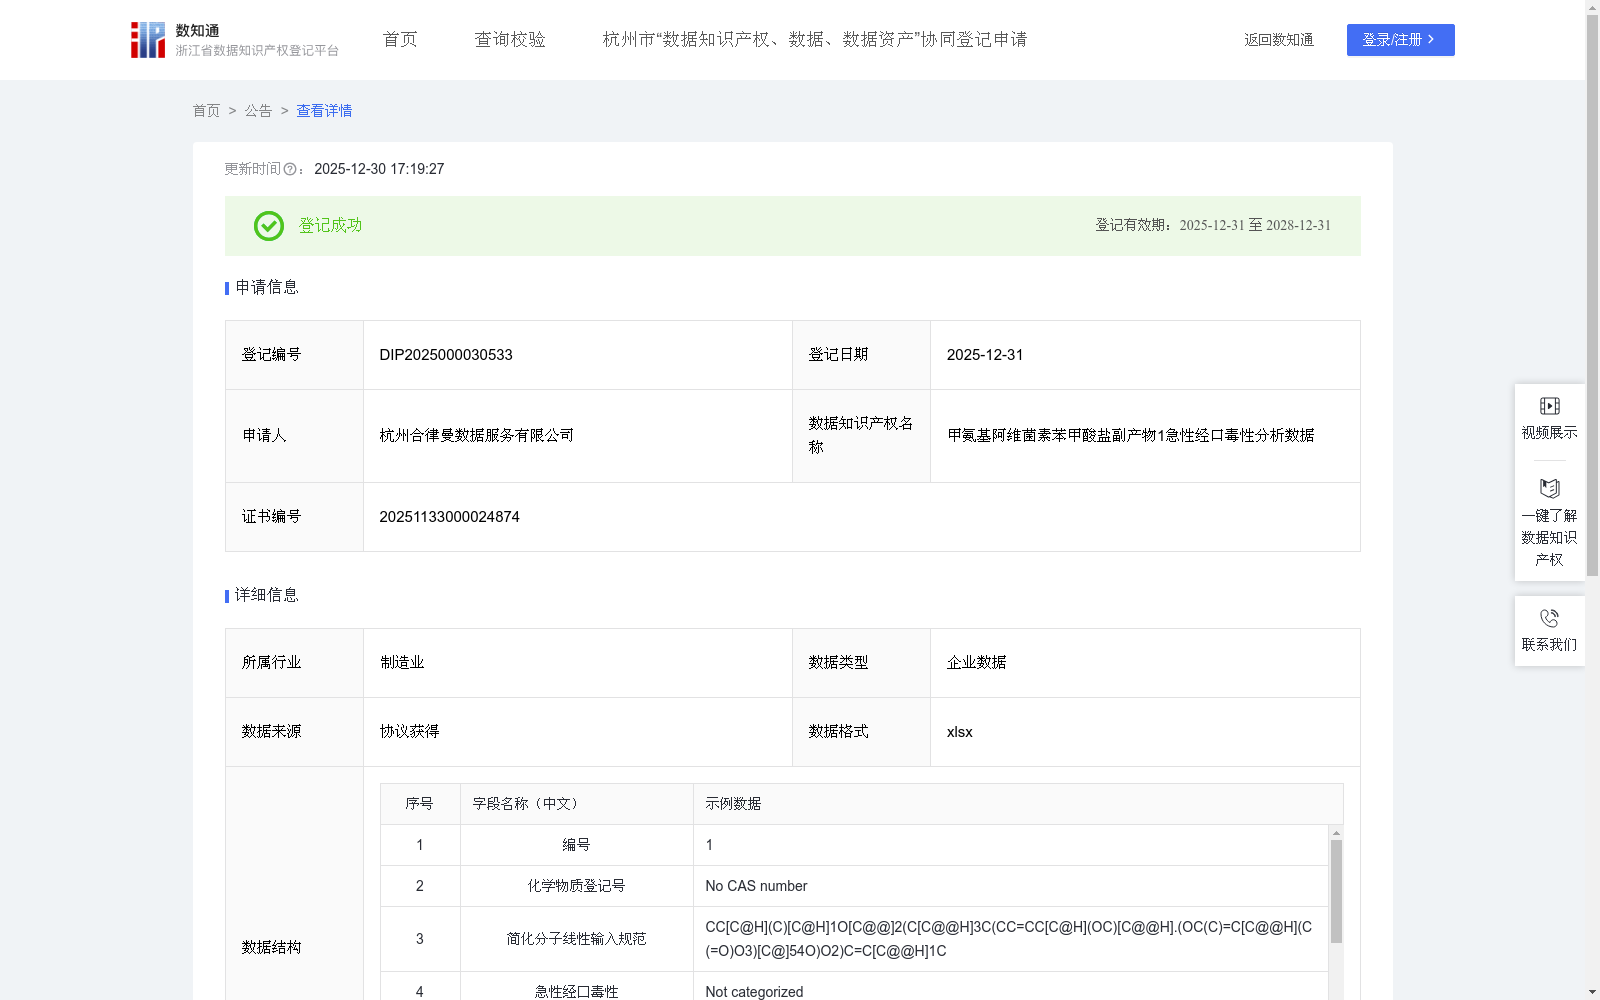Click the 序号 column header
Screen dimensions: 1600x1000
point(420,804)
